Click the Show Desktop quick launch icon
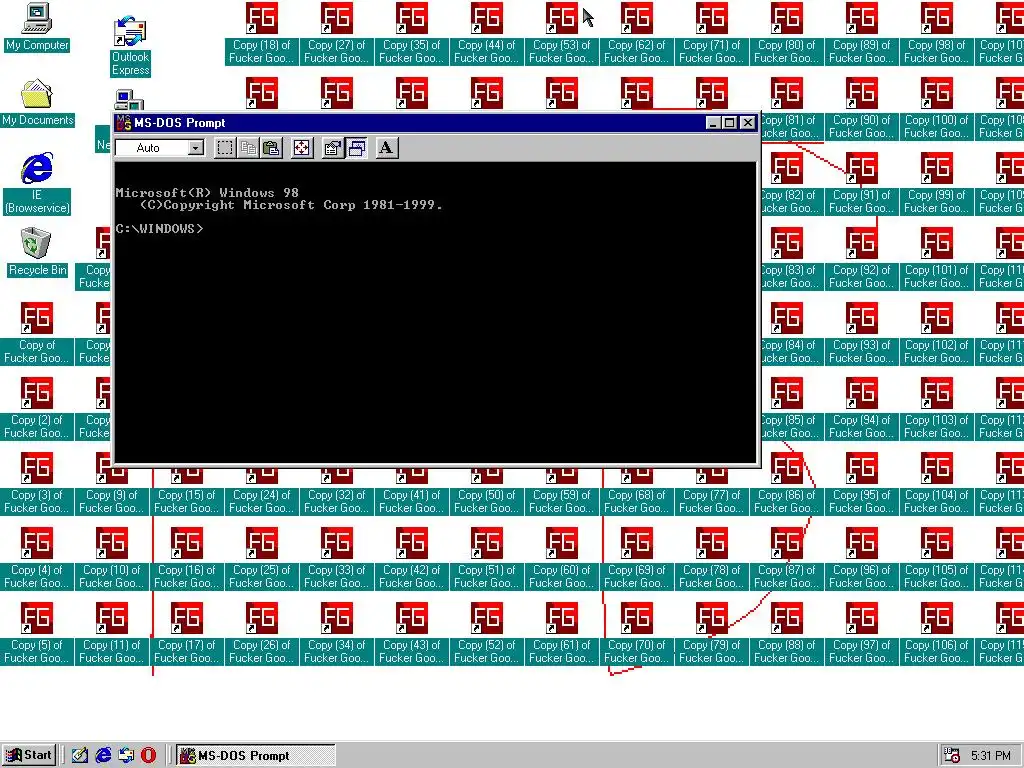Screen dimensions: 1024x768 pos(80,756)
